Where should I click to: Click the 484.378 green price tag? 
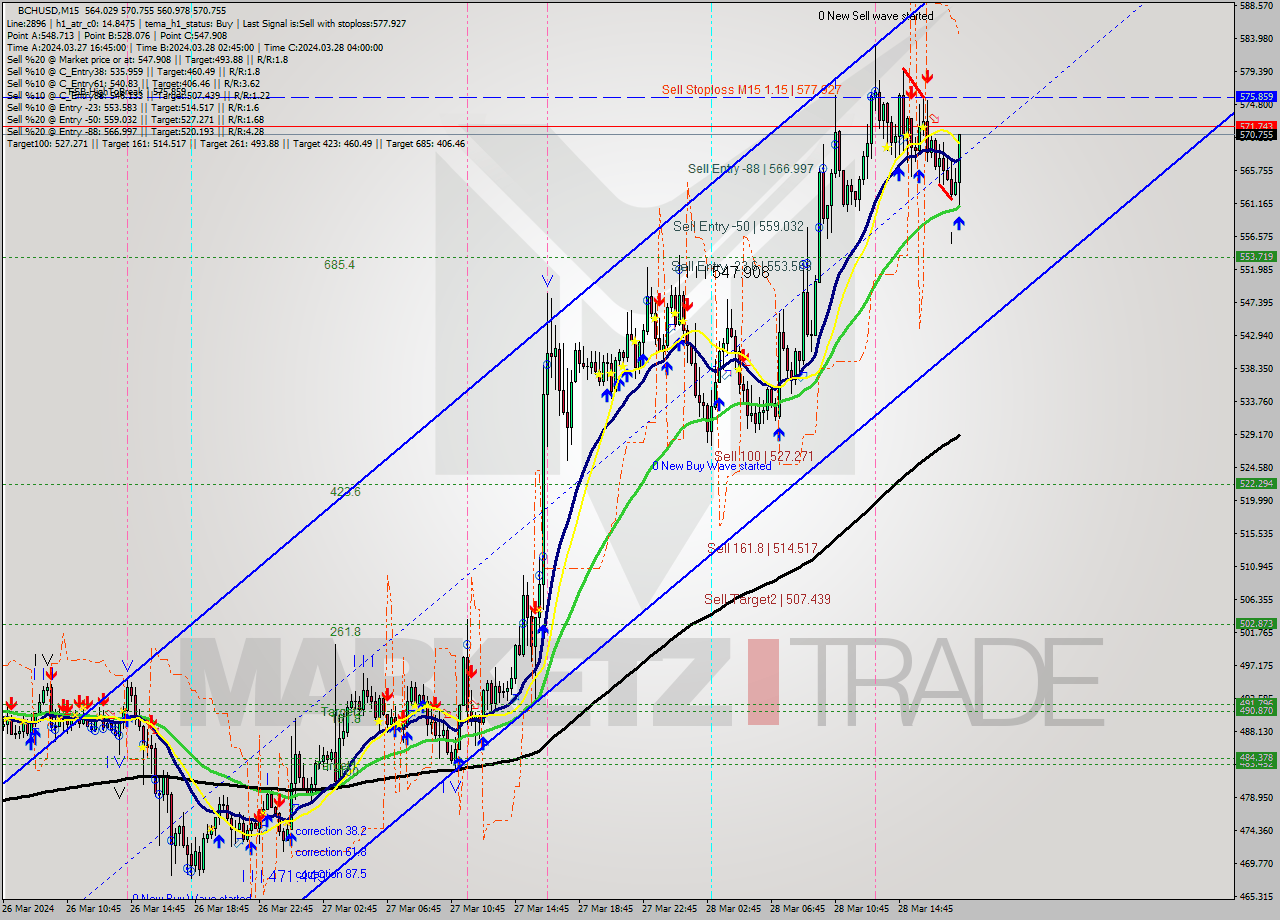click(x=1256, y=757)
